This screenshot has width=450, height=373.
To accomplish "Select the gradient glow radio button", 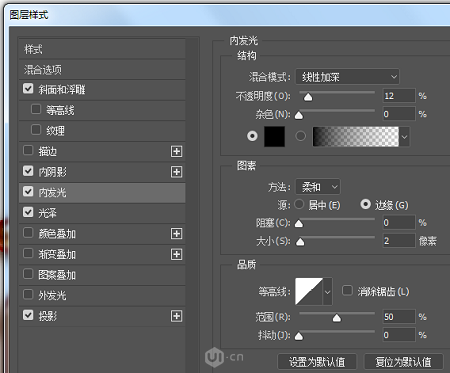I will 300,136.
